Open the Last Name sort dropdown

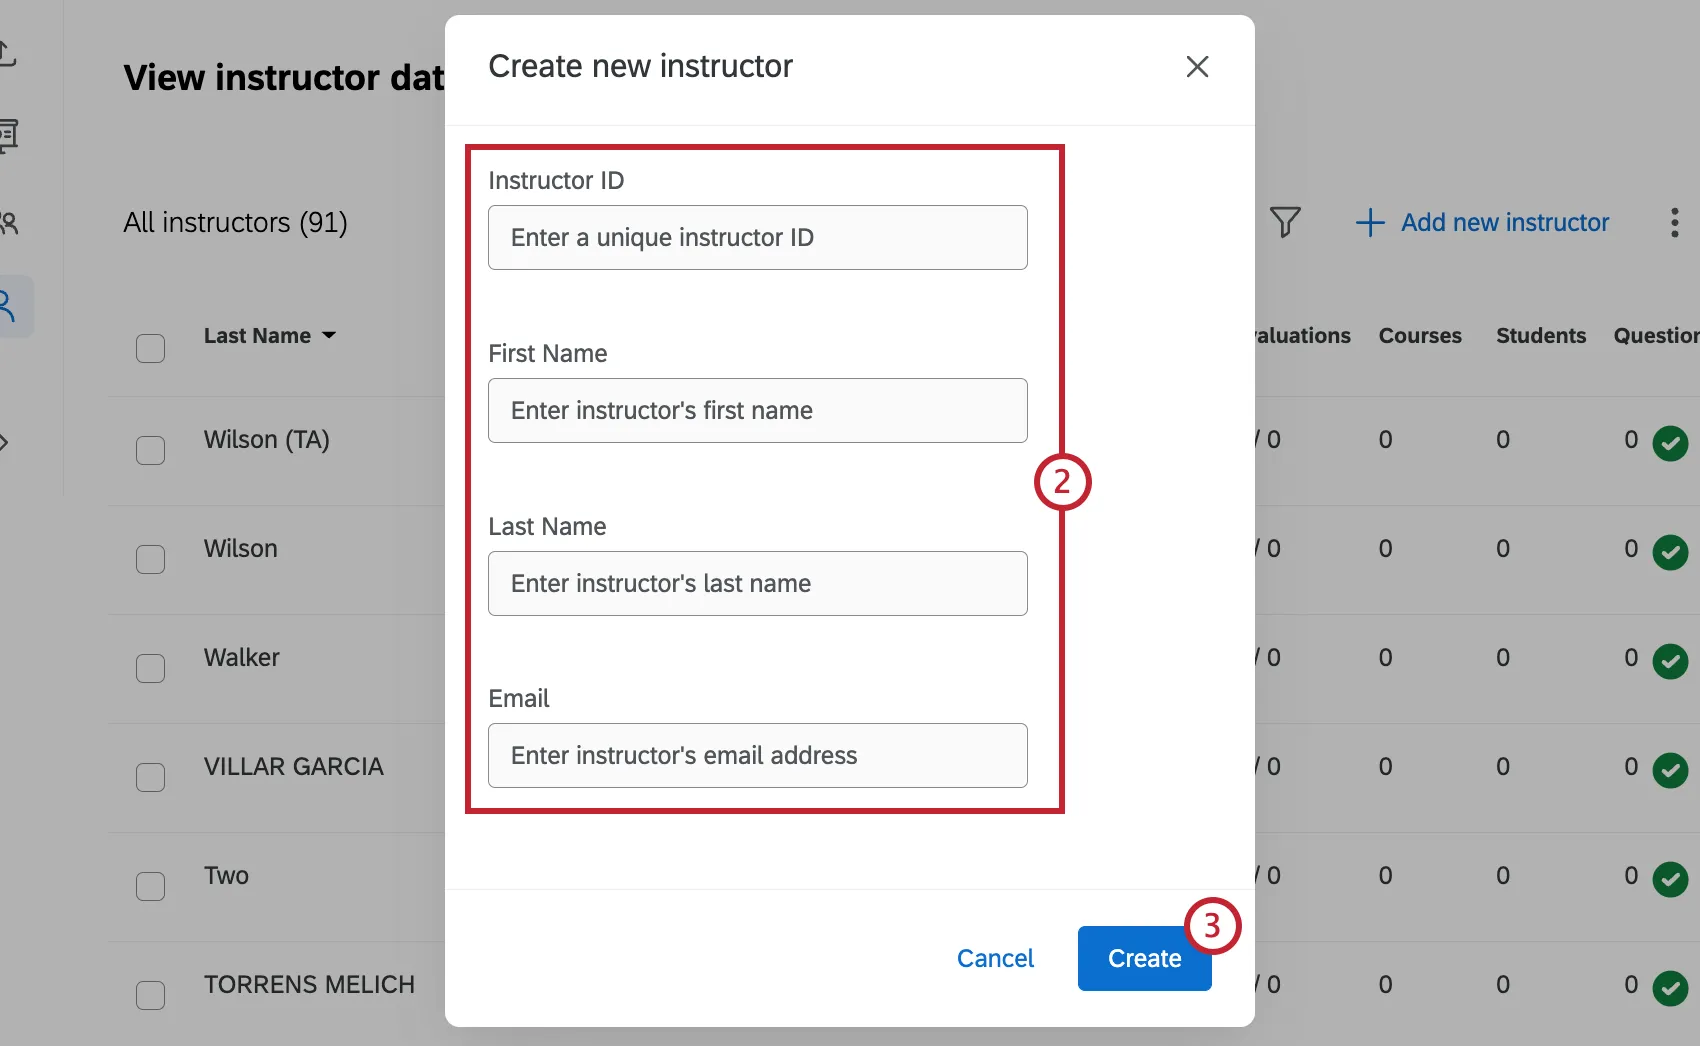point(330,336)
